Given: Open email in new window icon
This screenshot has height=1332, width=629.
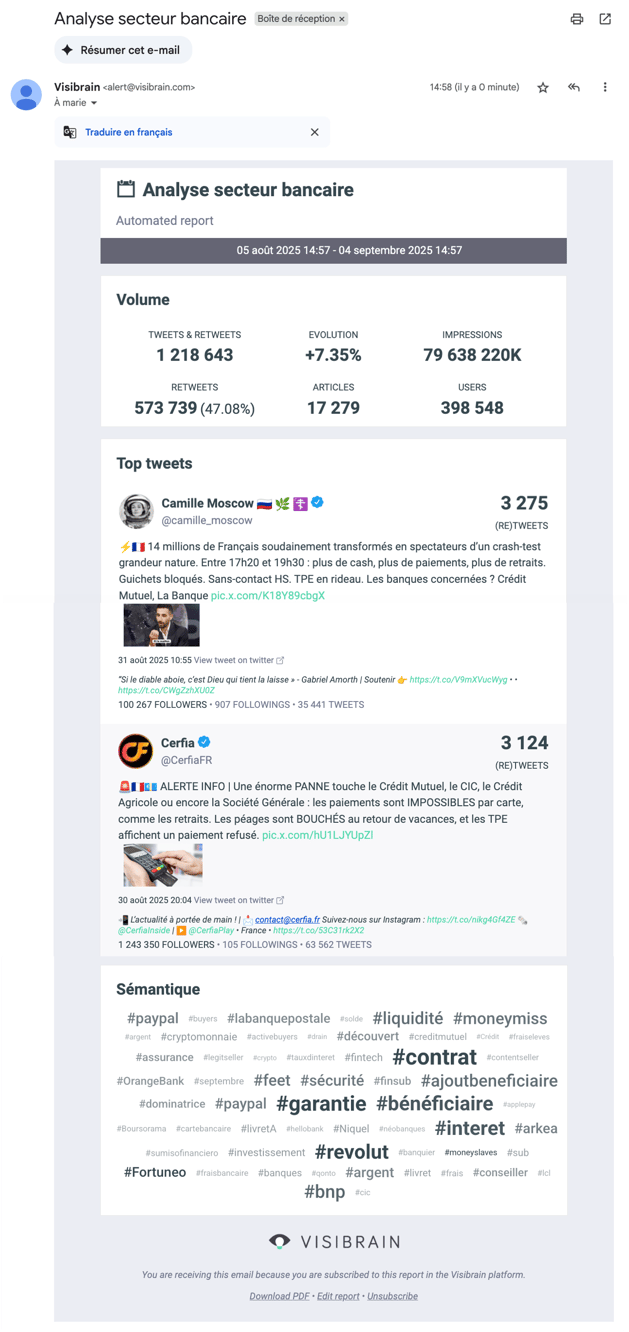Looking at the screenshot, I should point(605,19).
